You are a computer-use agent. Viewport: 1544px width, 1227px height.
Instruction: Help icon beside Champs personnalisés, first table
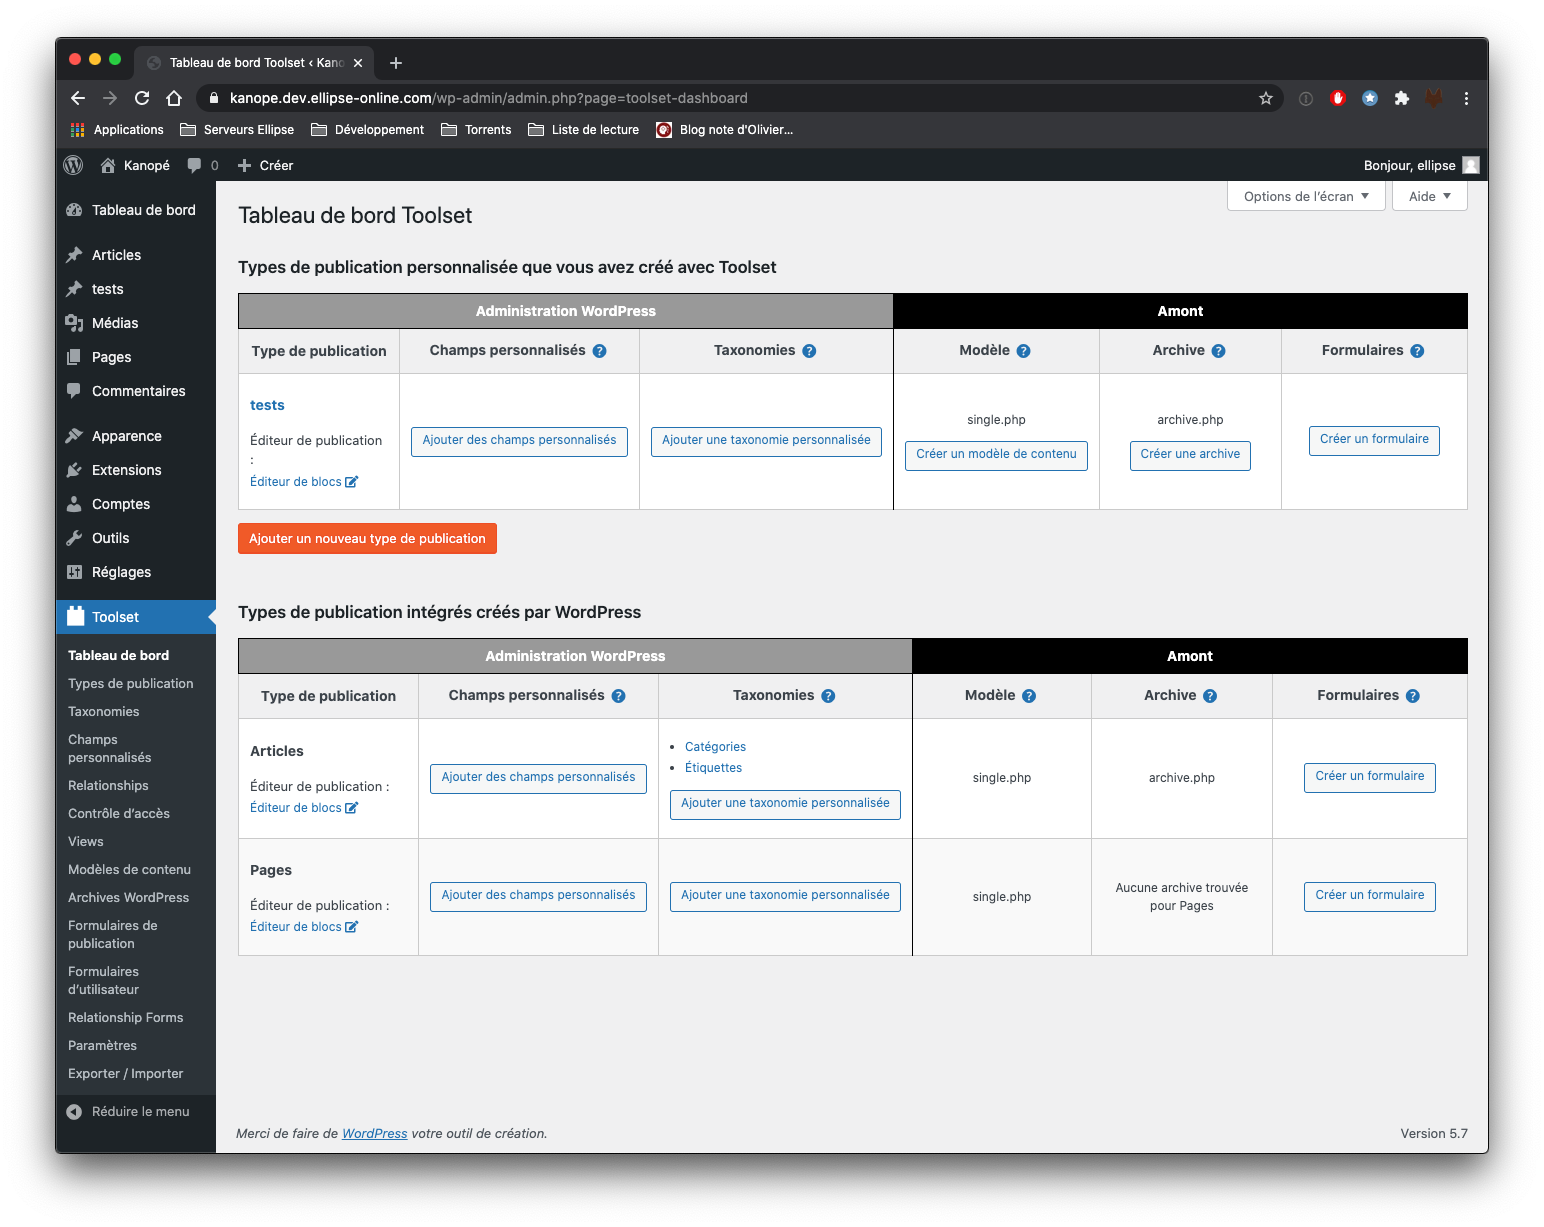(x=599, y=351)
